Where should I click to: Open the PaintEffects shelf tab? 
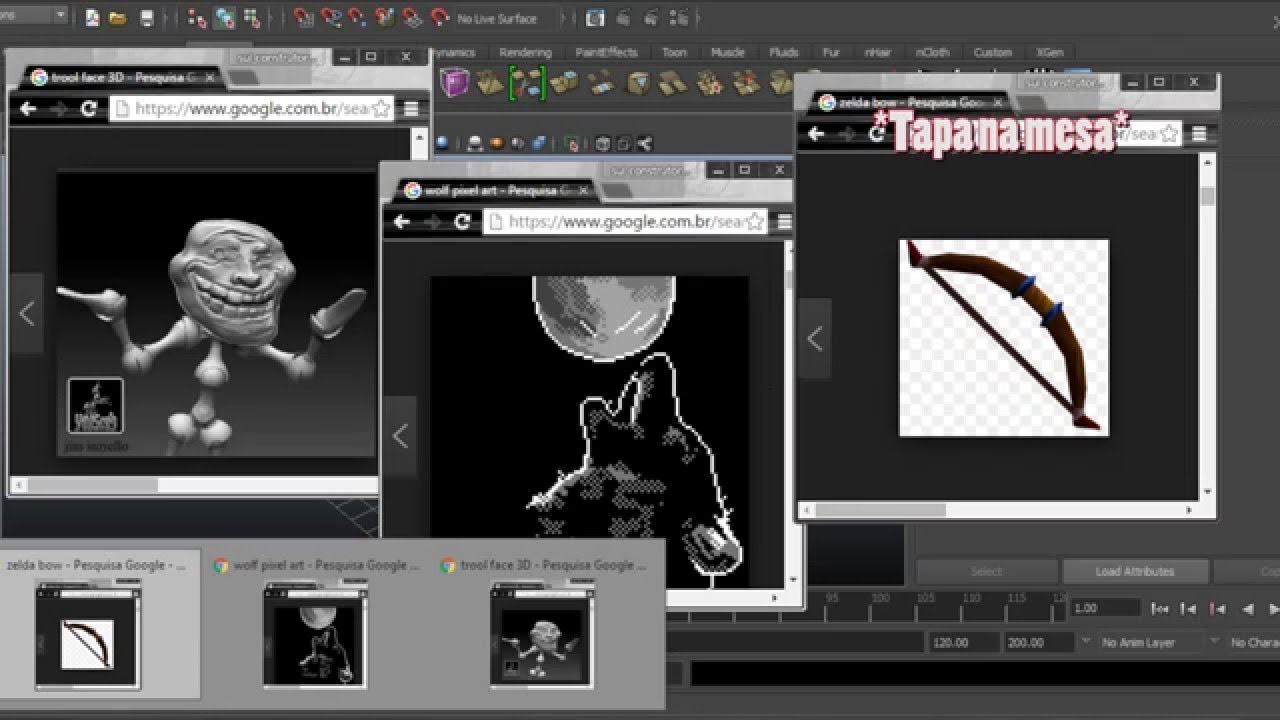coord(606,52)
